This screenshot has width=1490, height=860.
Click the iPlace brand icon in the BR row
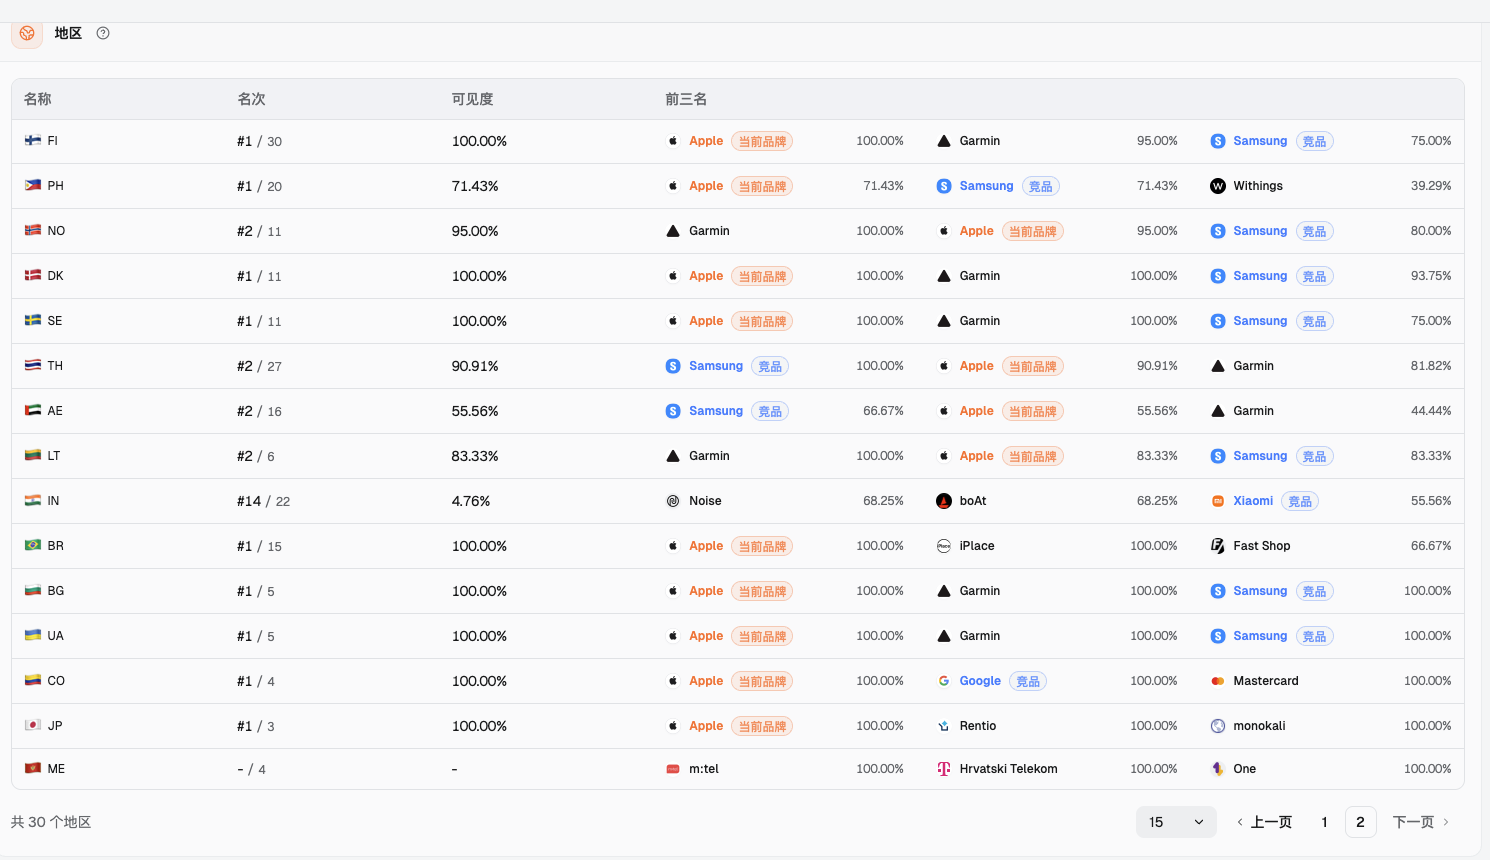944,546
